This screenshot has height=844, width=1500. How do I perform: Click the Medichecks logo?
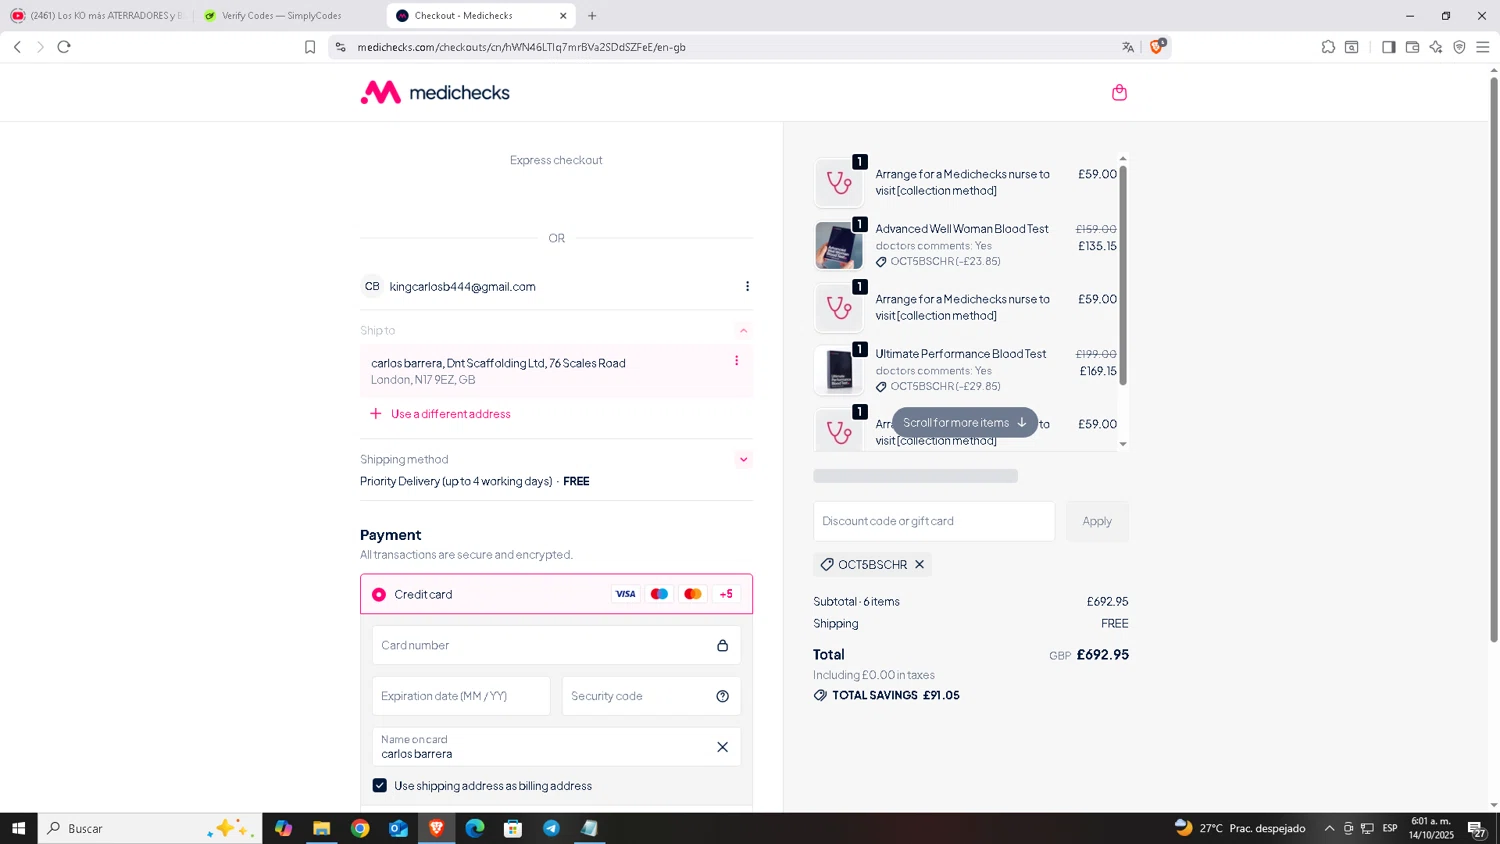[x=435, y=93]
